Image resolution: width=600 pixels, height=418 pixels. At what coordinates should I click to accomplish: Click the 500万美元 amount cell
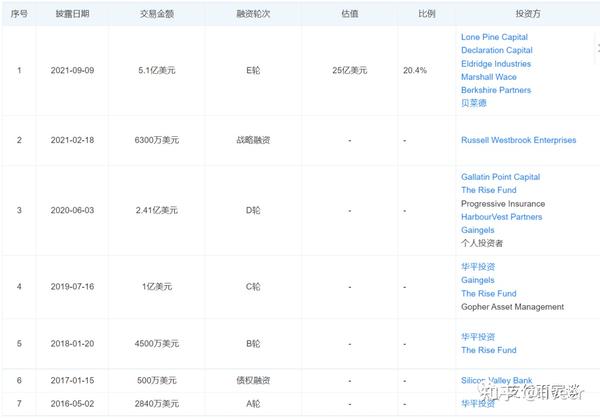157,380
